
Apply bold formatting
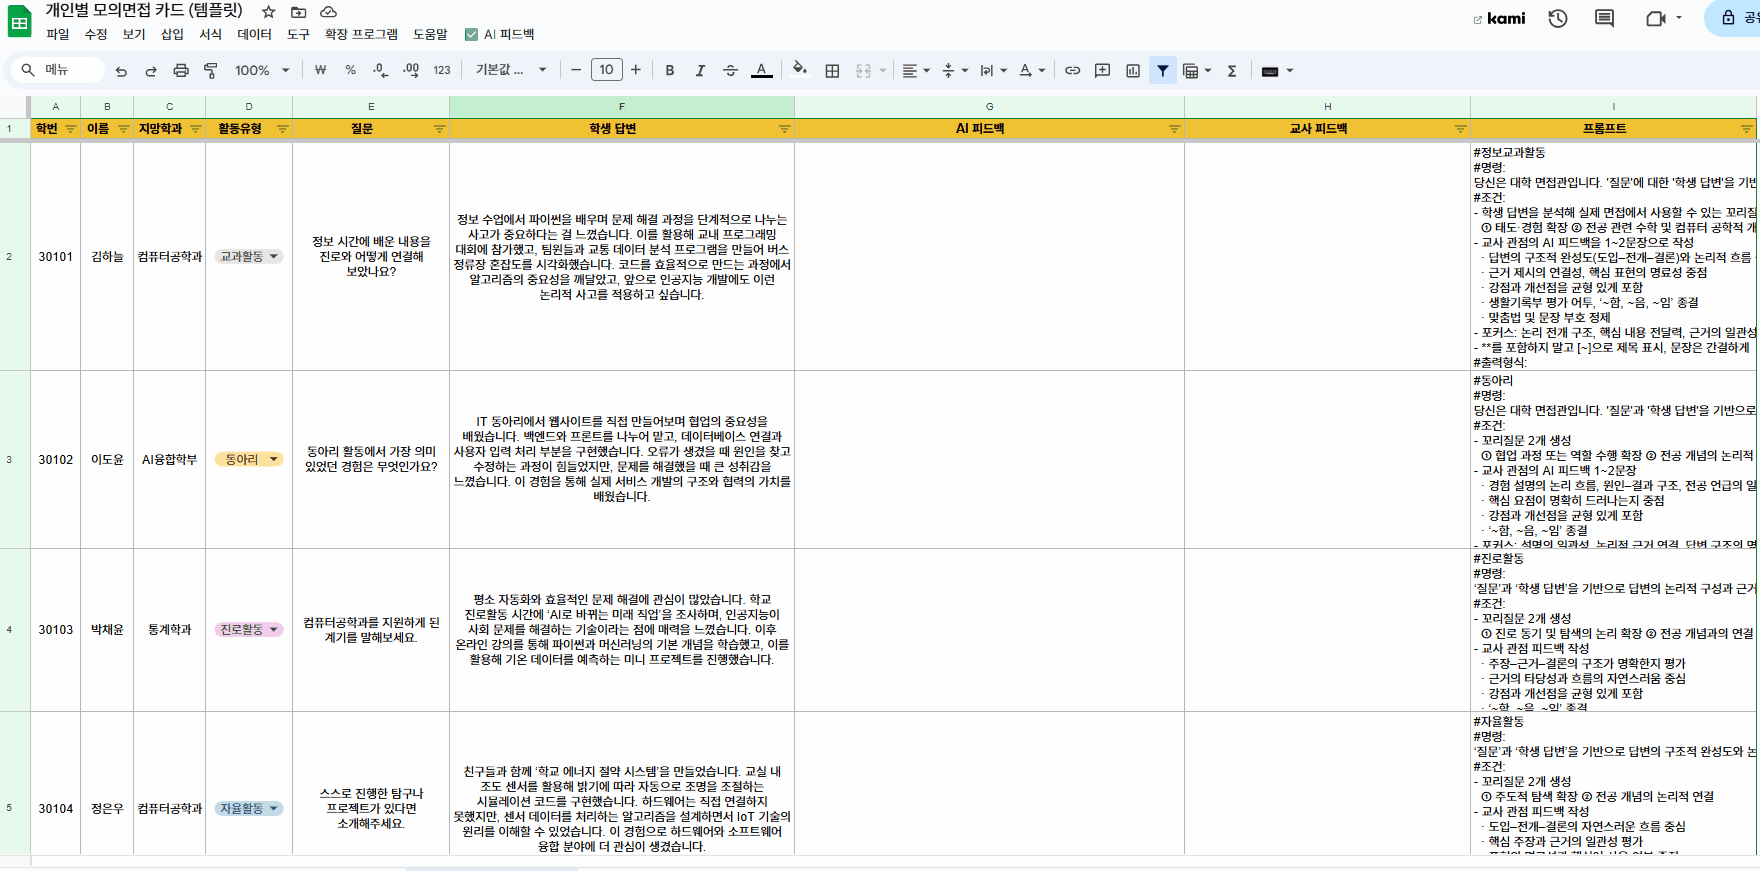[x=670, y=71]
